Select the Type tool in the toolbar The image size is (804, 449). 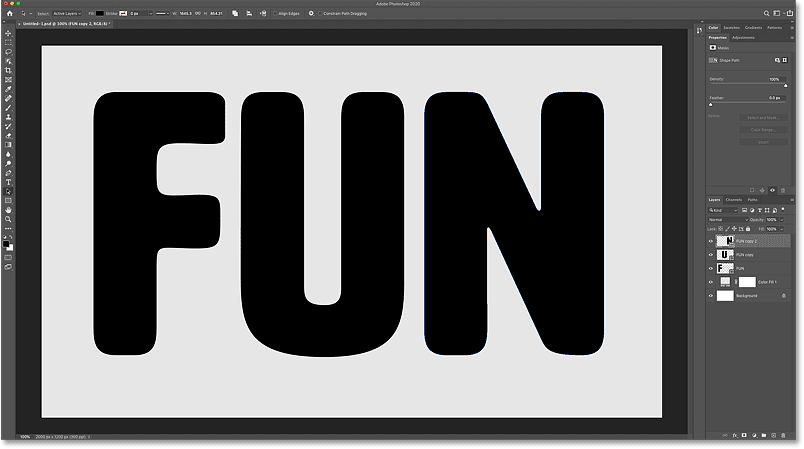pyautogui.click(x=8, y=182)
